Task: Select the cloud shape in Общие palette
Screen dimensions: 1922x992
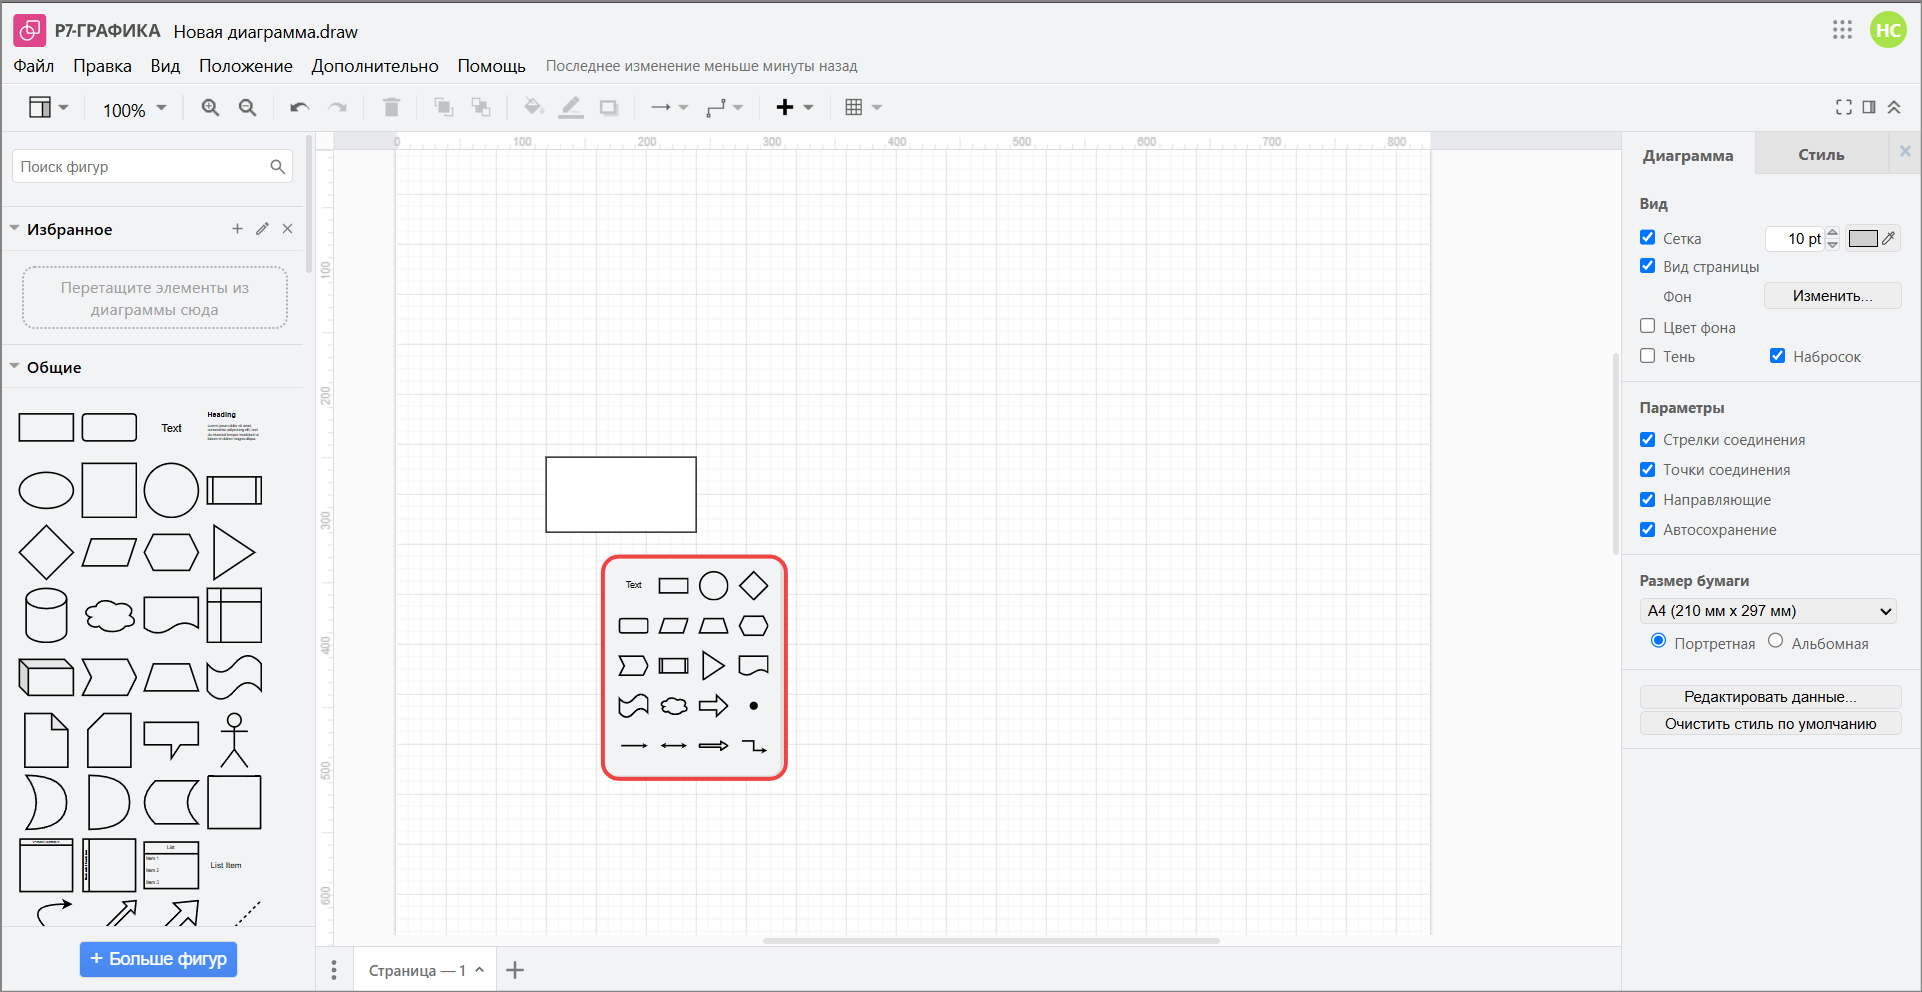Action: coord(109,615)
